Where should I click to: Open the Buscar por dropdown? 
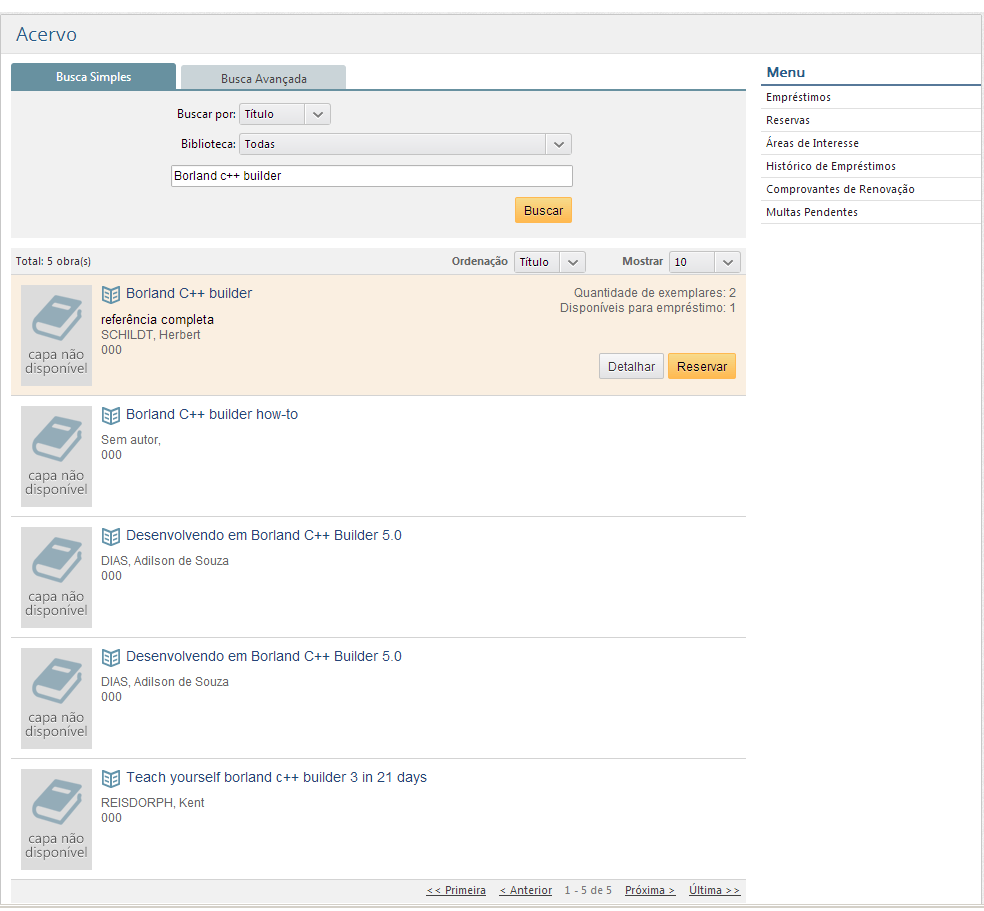coord(285,114)
